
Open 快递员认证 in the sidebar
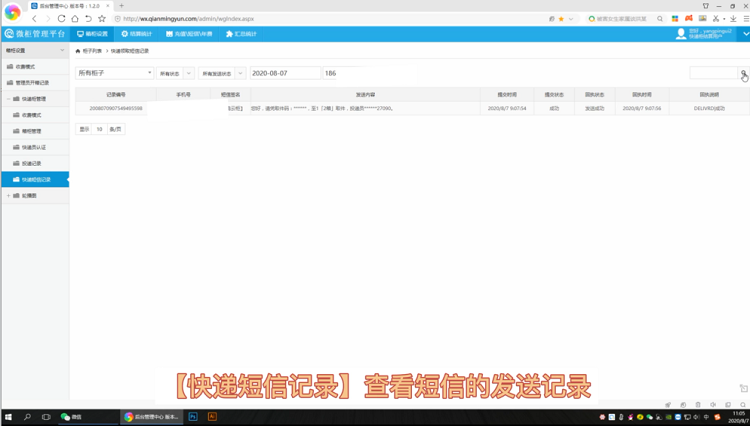[35, 147]
